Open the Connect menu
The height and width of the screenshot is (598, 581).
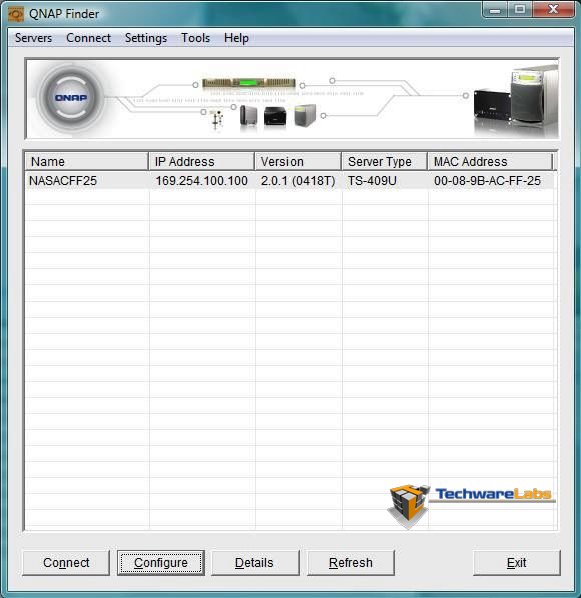[x=88, y=38]
